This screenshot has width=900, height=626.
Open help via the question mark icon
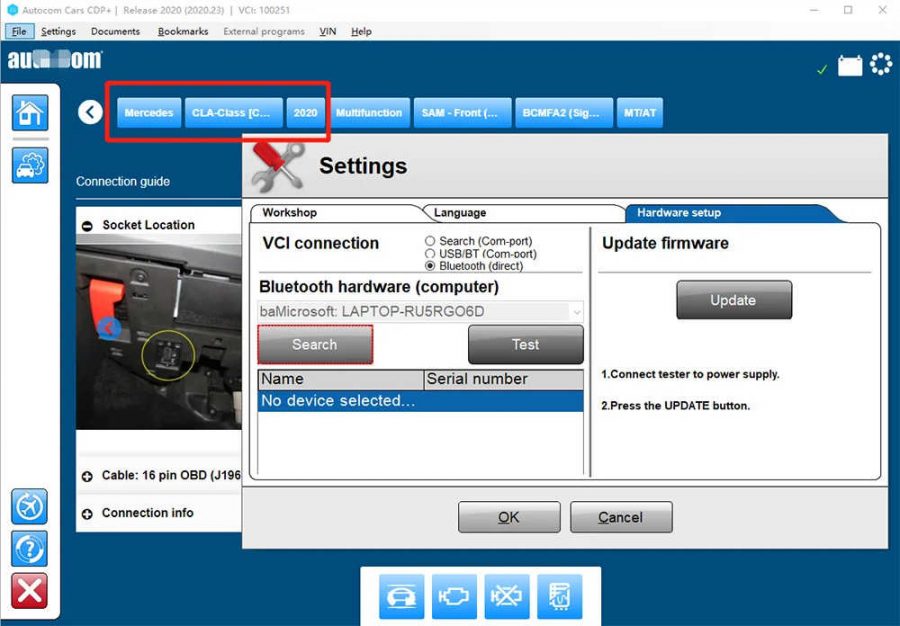click(x=30, y=548)
